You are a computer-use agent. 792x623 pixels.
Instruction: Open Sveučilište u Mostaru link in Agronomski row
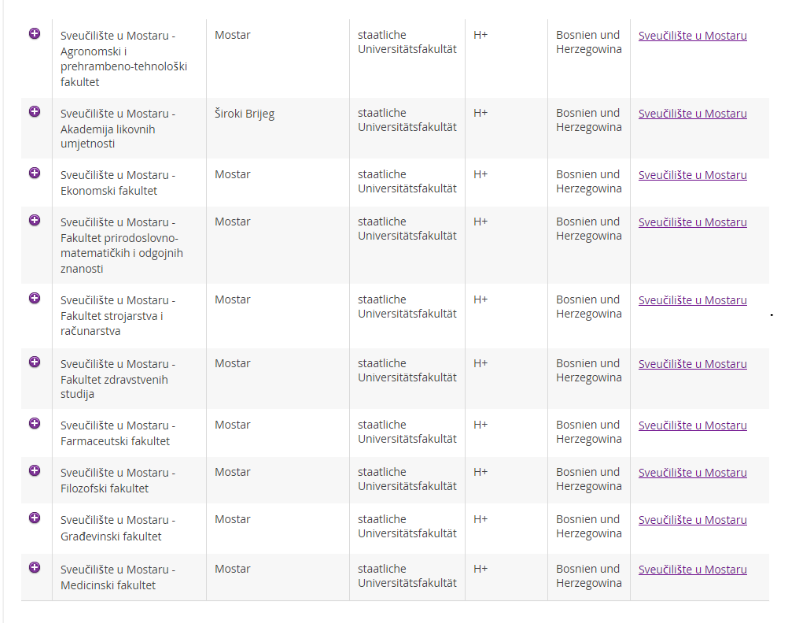click(x=692, y=36)
